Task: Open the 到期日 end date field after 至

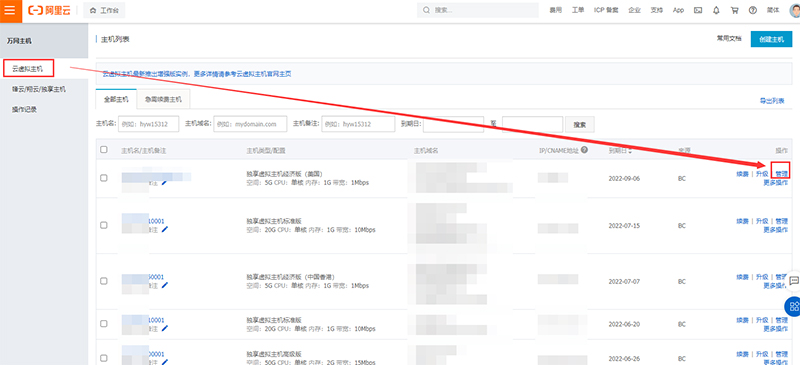Action: point(532,124)
